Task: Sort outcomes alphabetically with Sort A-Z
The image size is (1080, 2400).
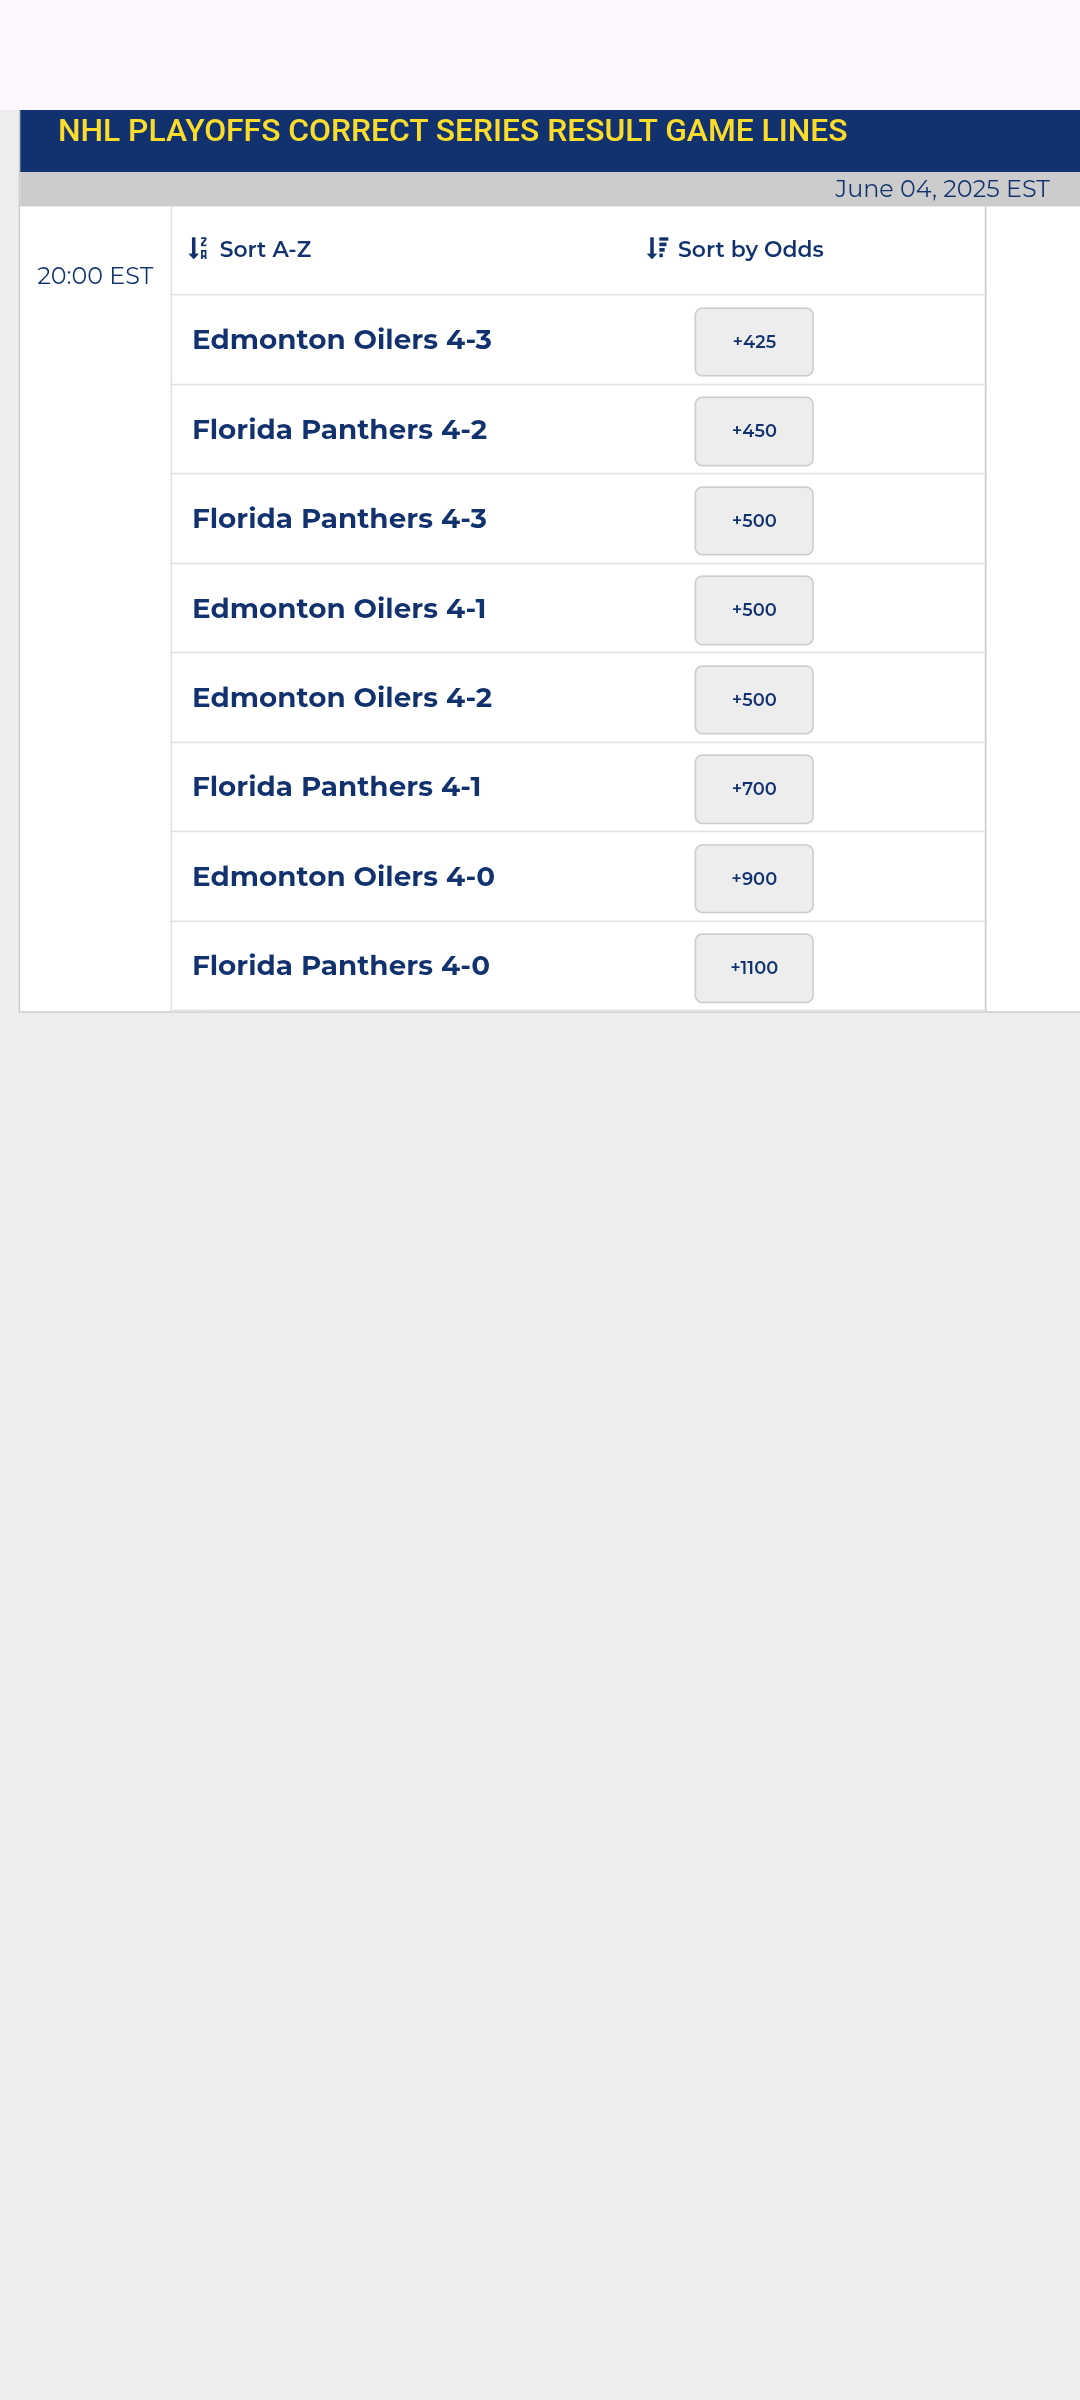Action: coord(265,249)
